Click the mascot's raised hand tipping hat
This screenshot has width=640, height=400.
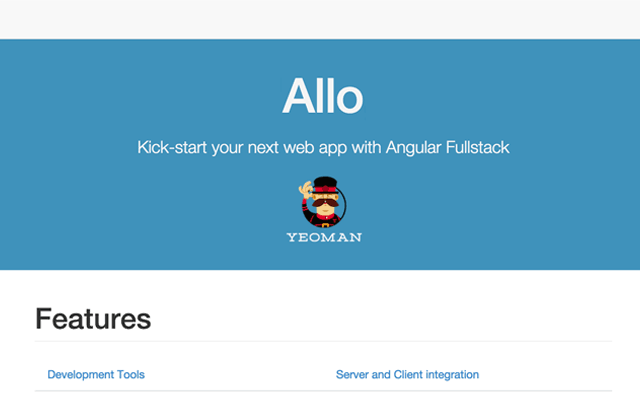pyautogui.click(x=305, y=190)
